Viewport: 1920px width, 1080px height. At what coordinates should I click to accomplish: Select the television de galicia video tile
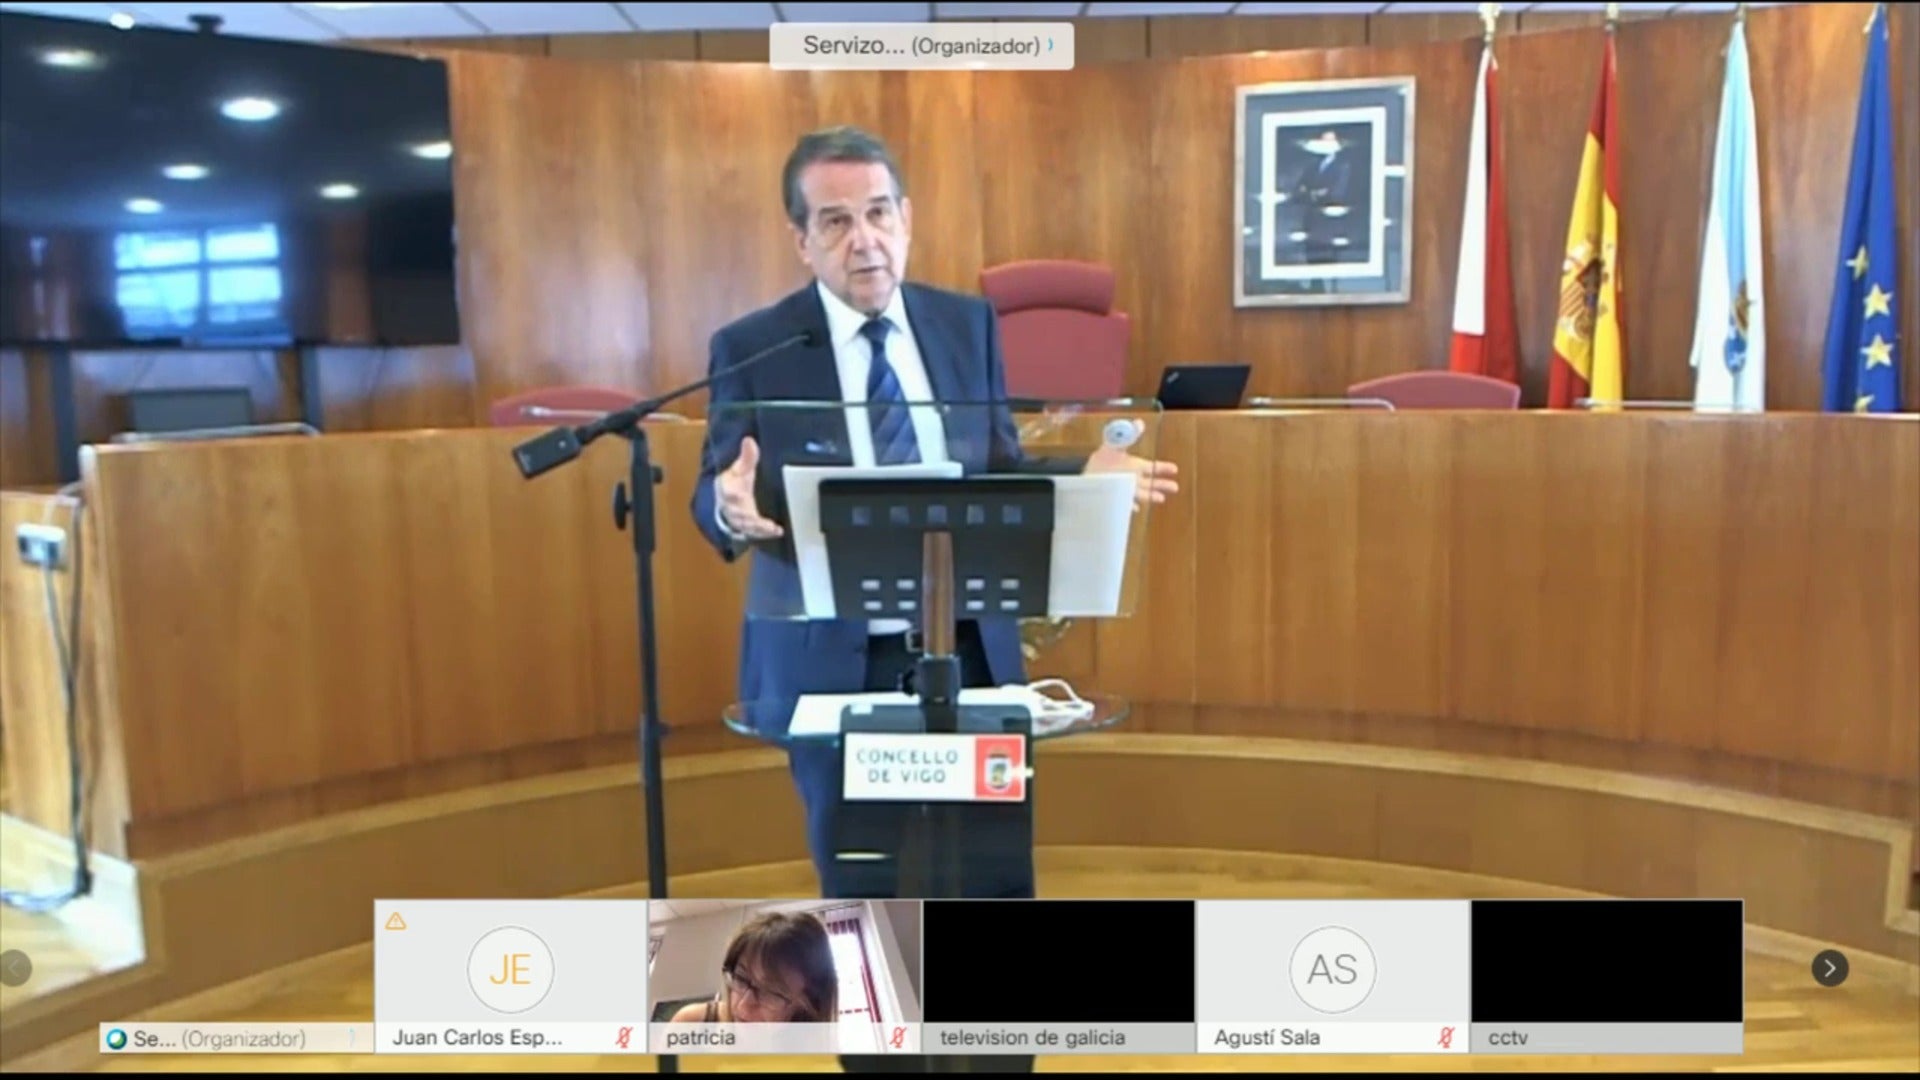pos(1058,960)
